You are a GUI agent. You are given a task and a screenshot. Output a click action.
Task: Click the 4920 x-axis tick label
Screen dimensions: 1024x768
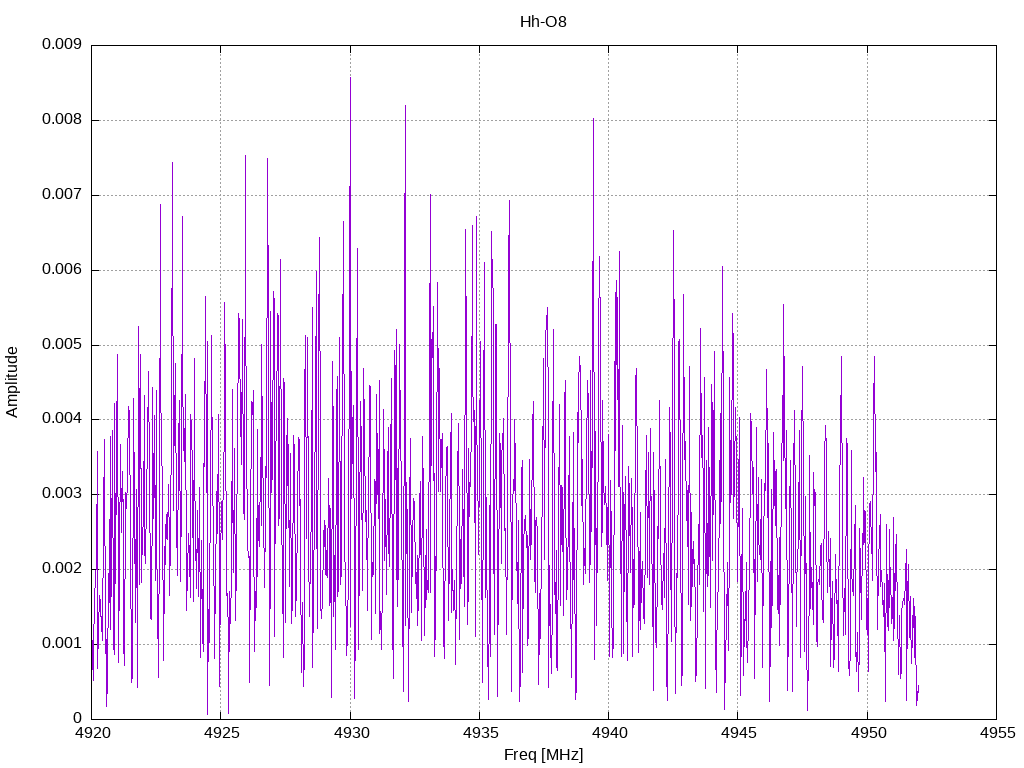click(x=92, y=733)
